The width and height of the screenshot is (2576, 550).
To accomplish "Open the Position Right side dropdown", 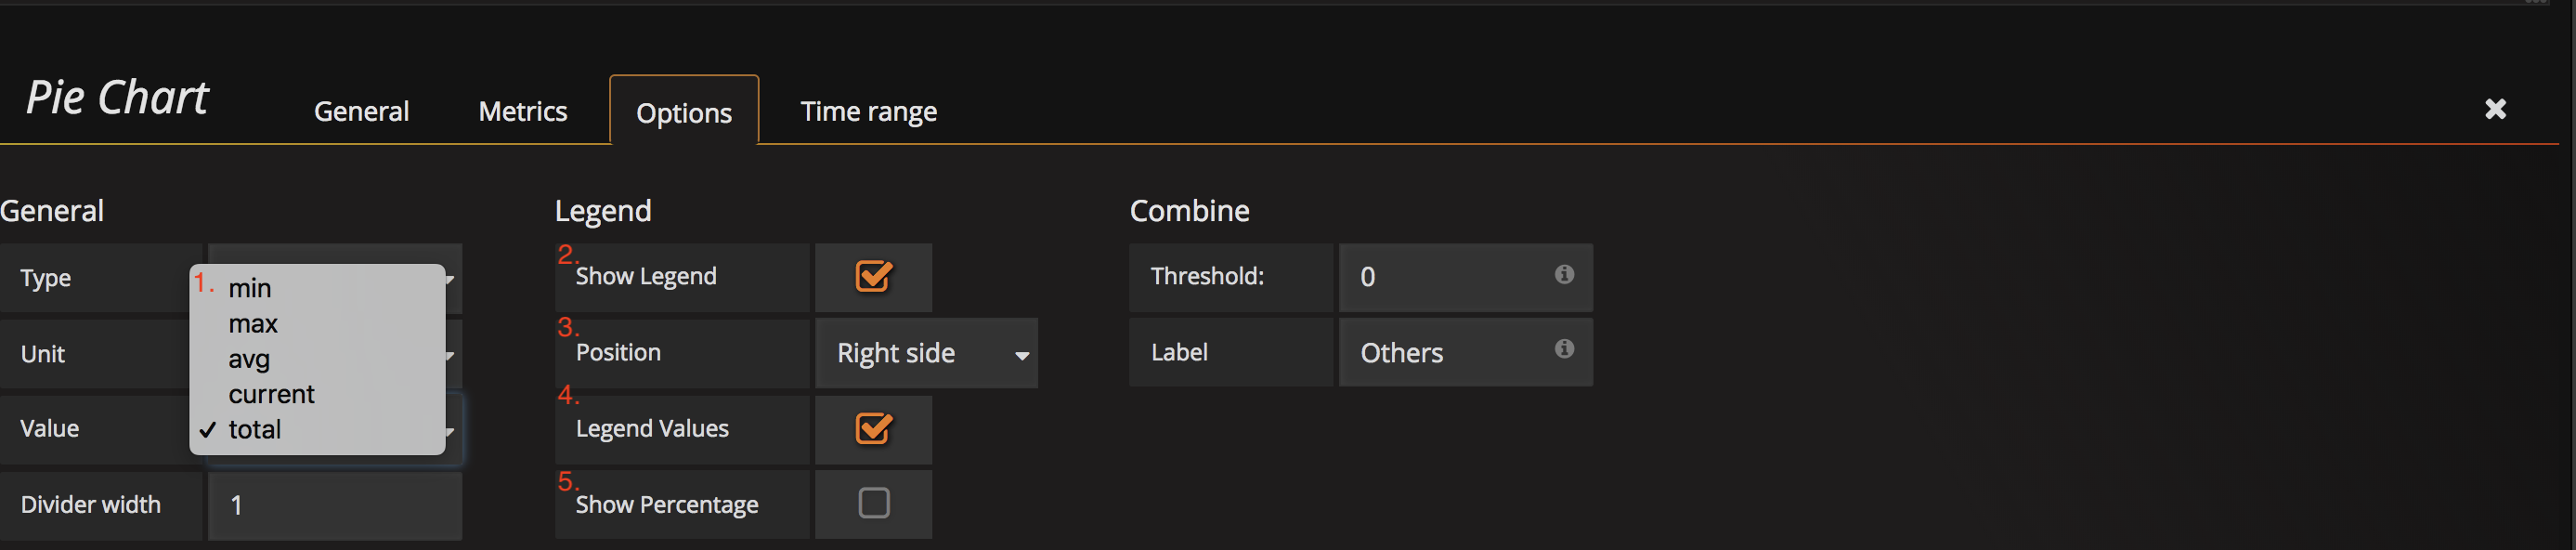I will (x=926, y=353).
